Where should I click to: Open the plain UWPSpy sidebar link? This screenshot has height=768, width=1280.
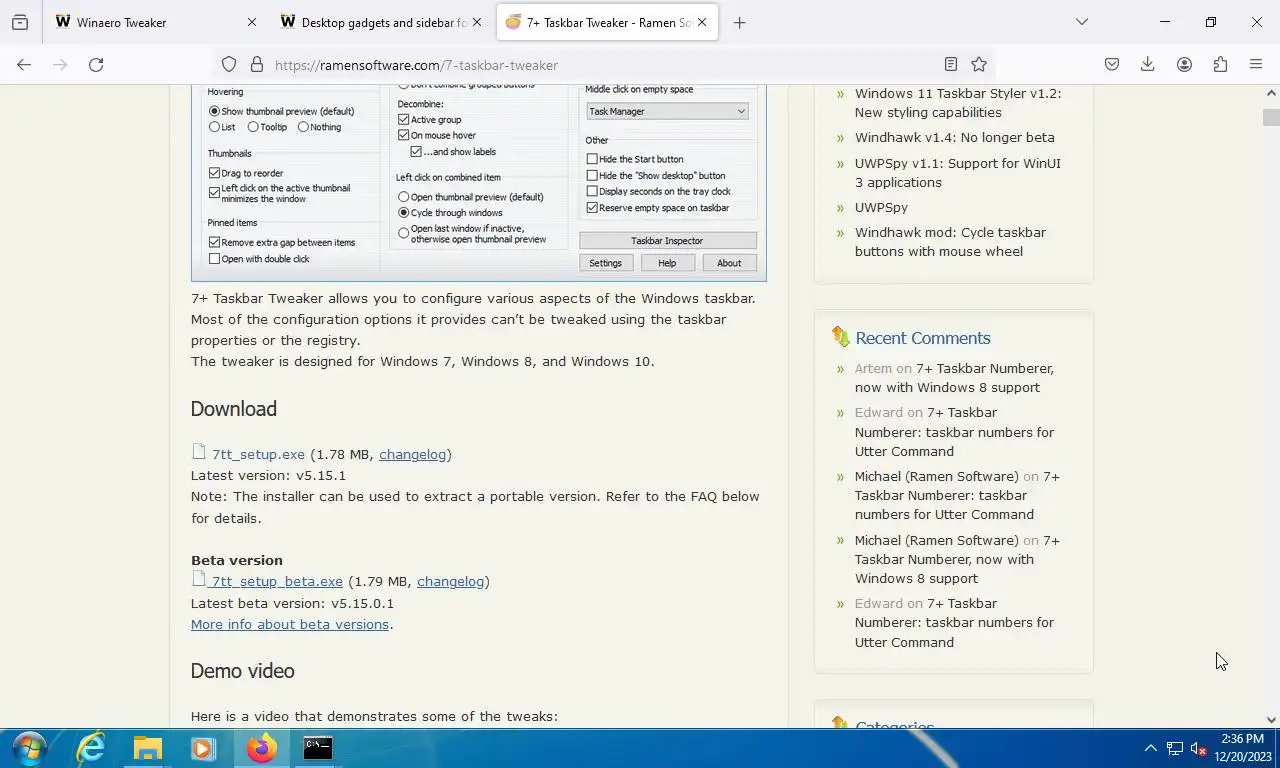[881, 207]
